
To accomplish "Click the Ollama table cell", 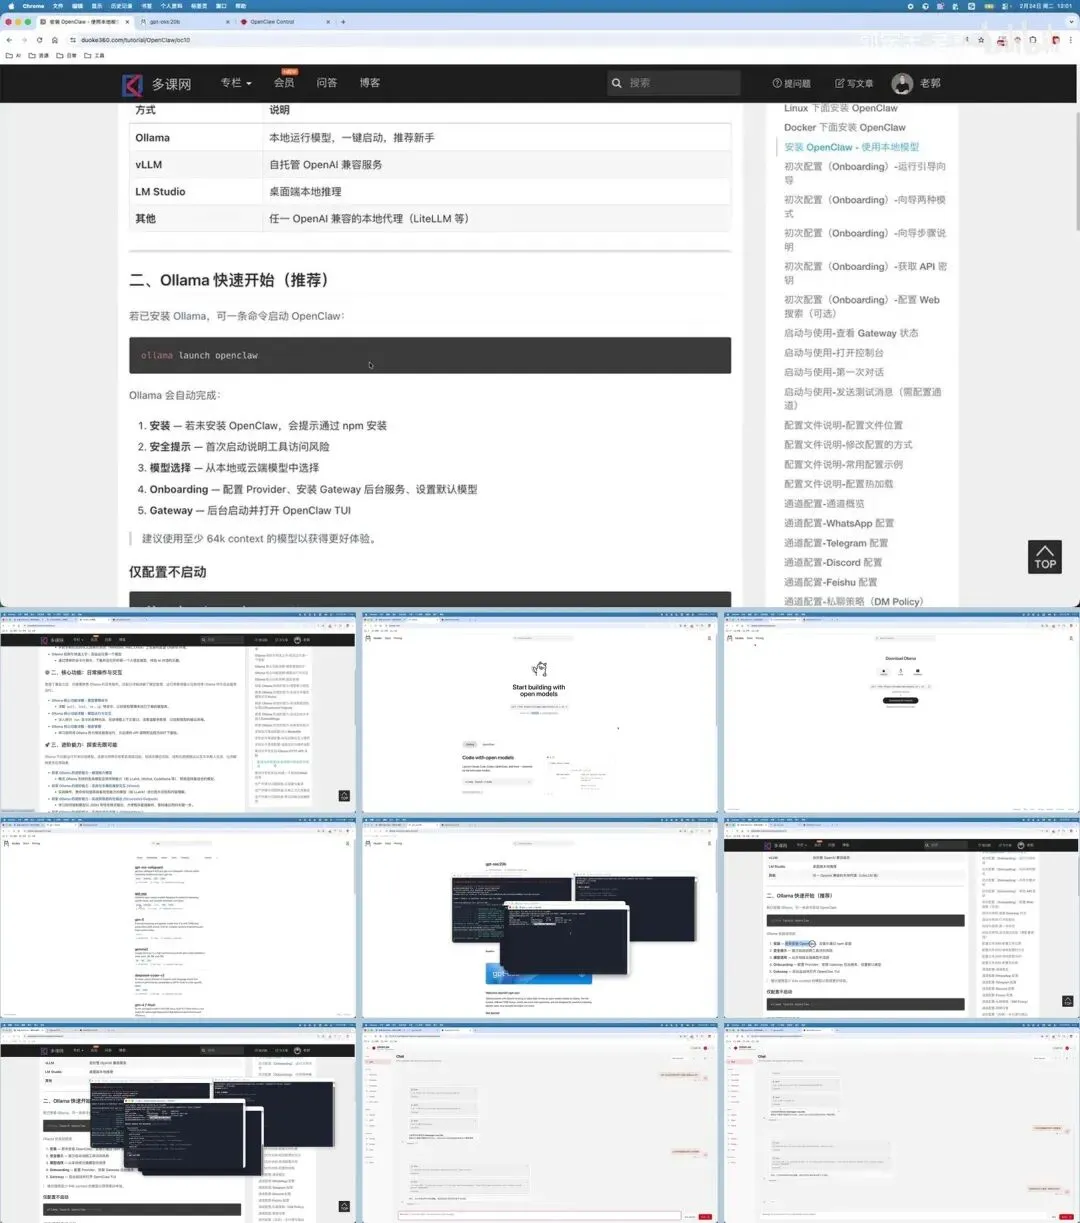I will click(x=196, y=137).
